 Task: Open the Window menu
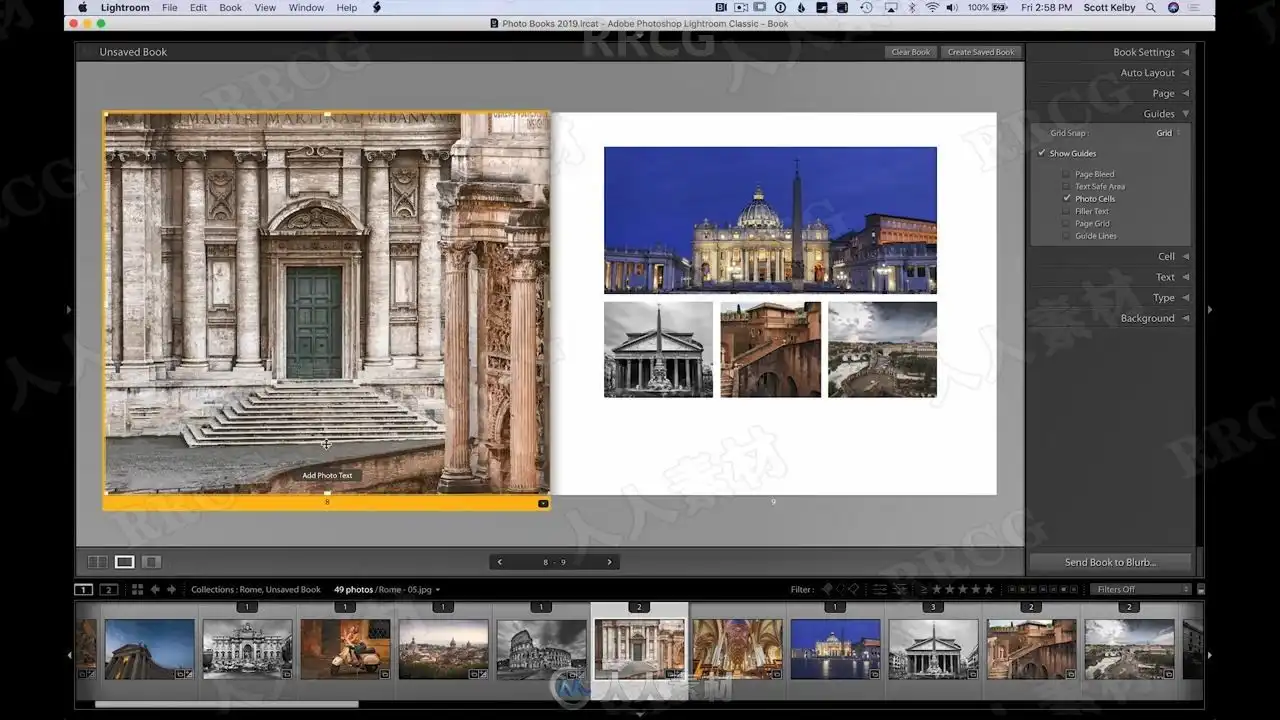tap(306, 8)
